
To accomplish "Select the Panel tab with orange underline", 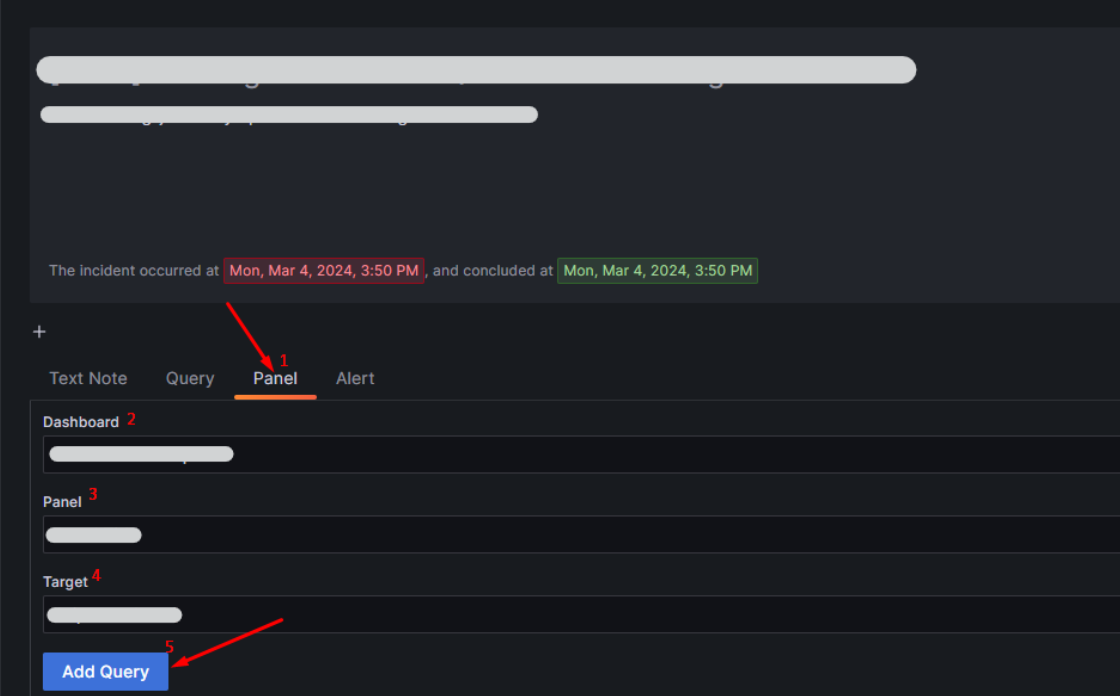I will [x=275, y=379].
